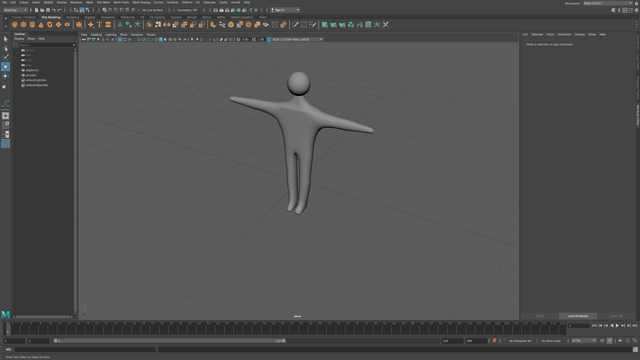Open the Symmetry Off dropdown
Viewport: 640px width, 360px height.
tap(188, 10)
